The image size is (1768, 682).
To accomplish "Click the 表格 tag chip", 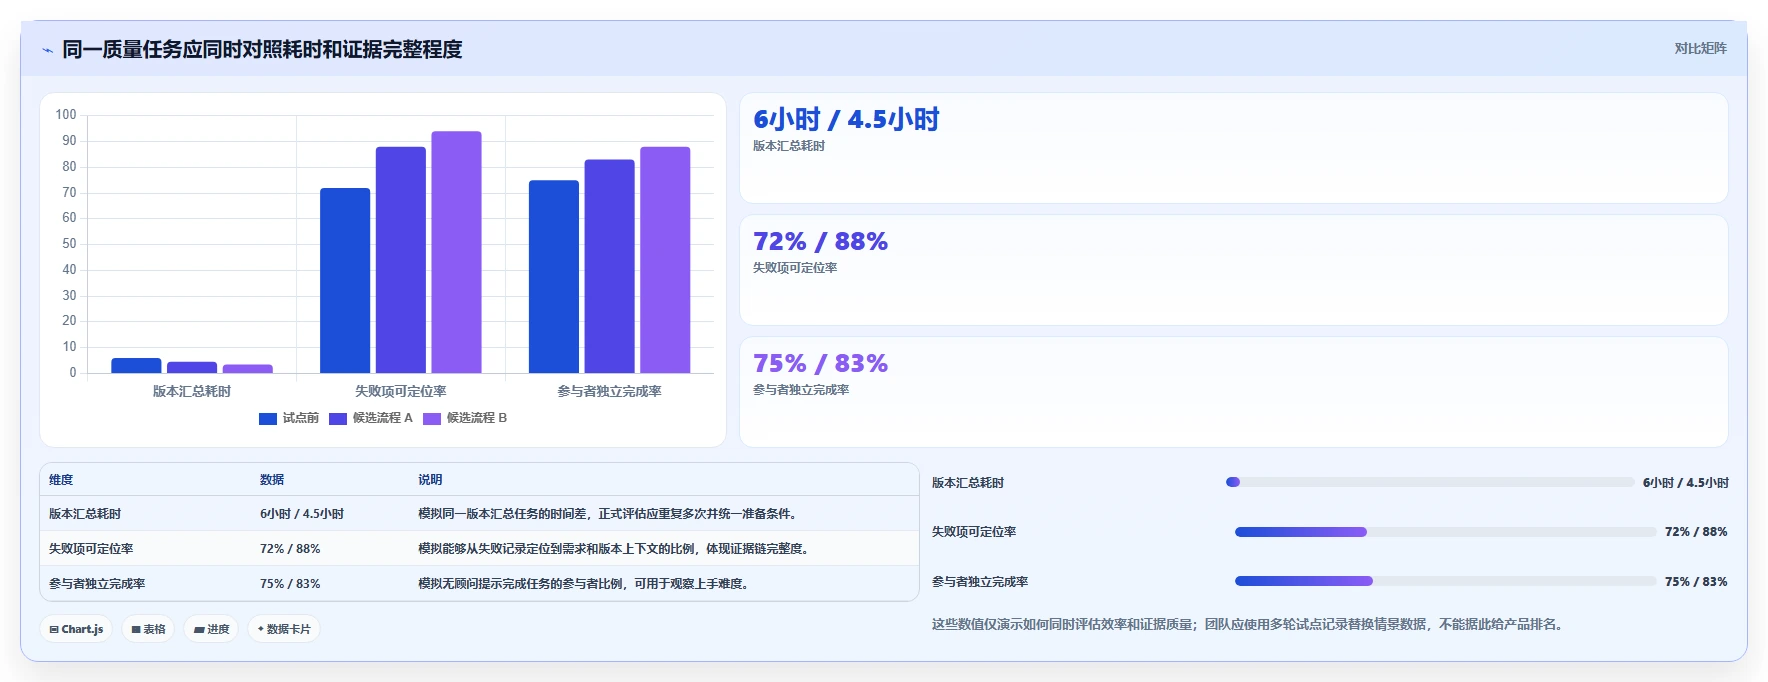I will (x=148, y=629).
